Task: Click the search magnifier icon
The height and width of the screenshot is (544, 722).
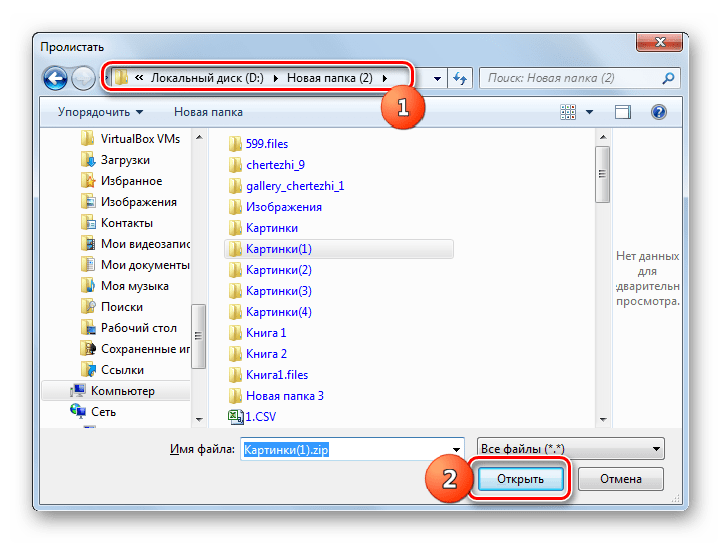Action: click(668, 78)
